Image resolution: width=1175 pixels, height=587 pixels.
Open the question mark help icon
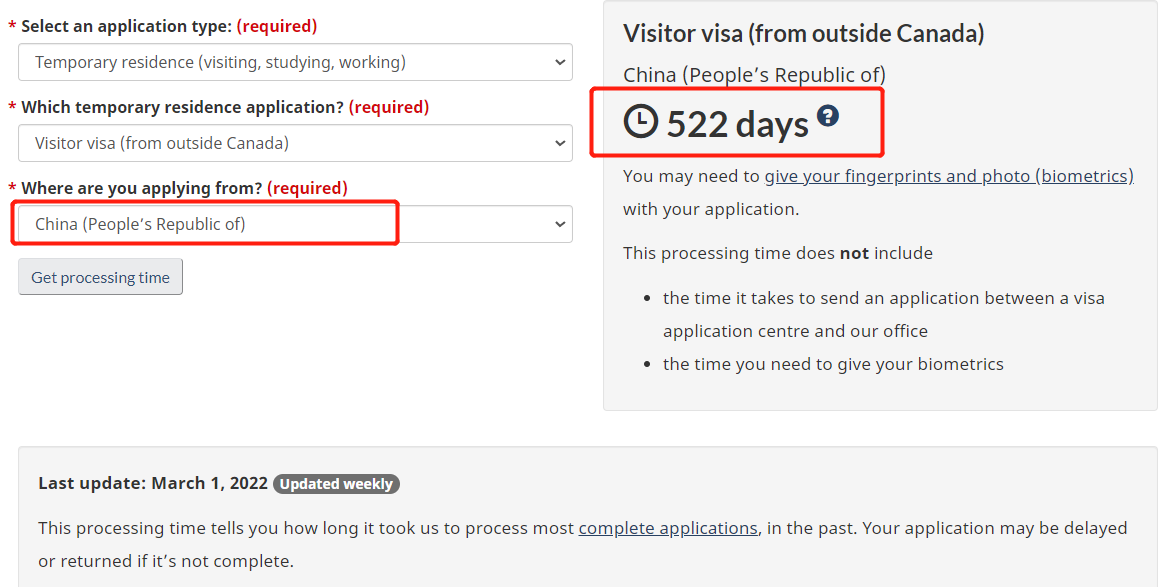pyautogui.click(x=827, y=116)
